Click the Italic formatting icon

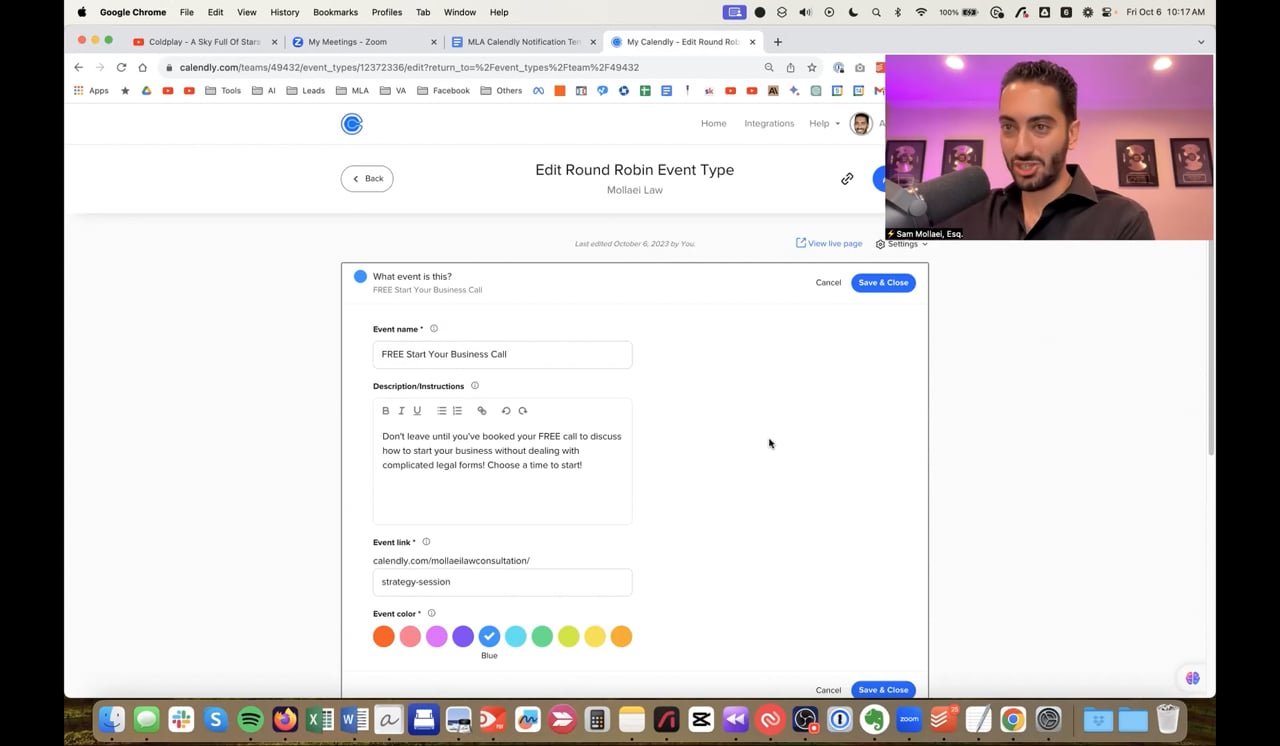click(x=401, y=411)
